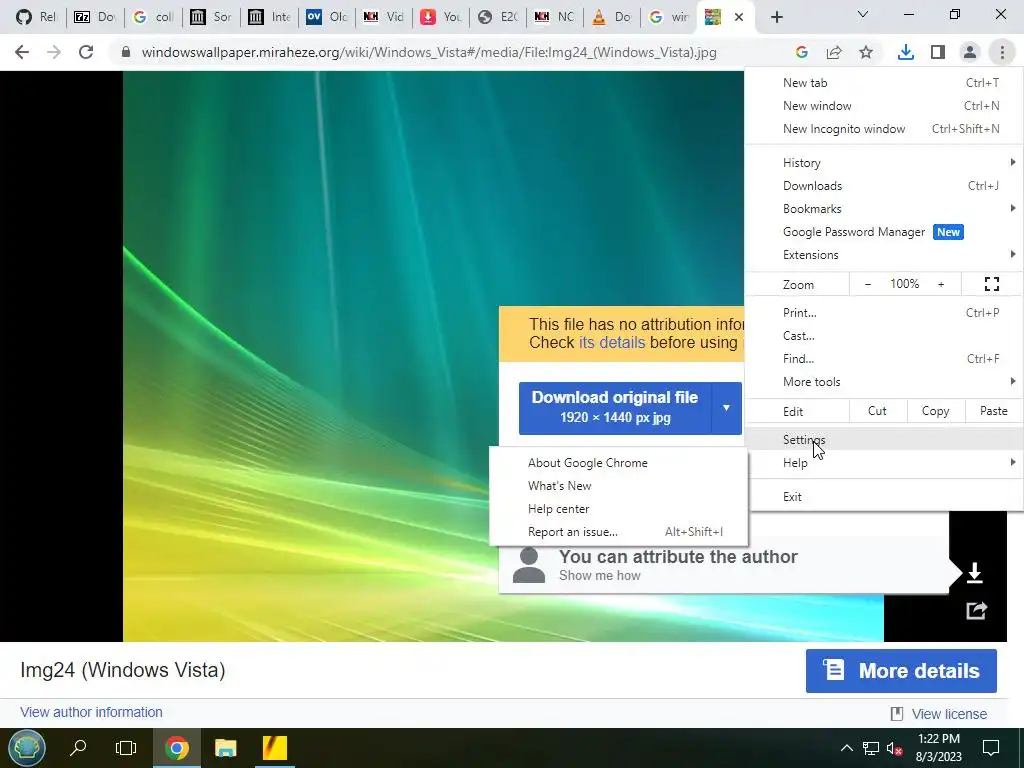Click Cut in the Edit row
The height and width of the screenshot is (768, 1024).
pos(877,411)
